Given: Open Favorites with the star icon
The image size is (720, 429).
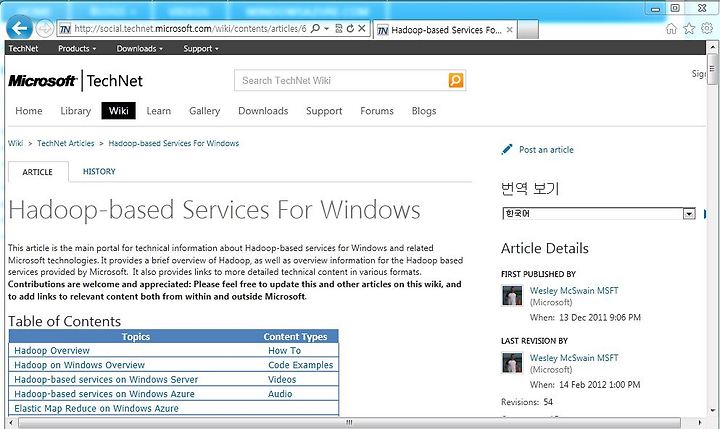Looking at the screenshot, I should (x=689, y=29).
